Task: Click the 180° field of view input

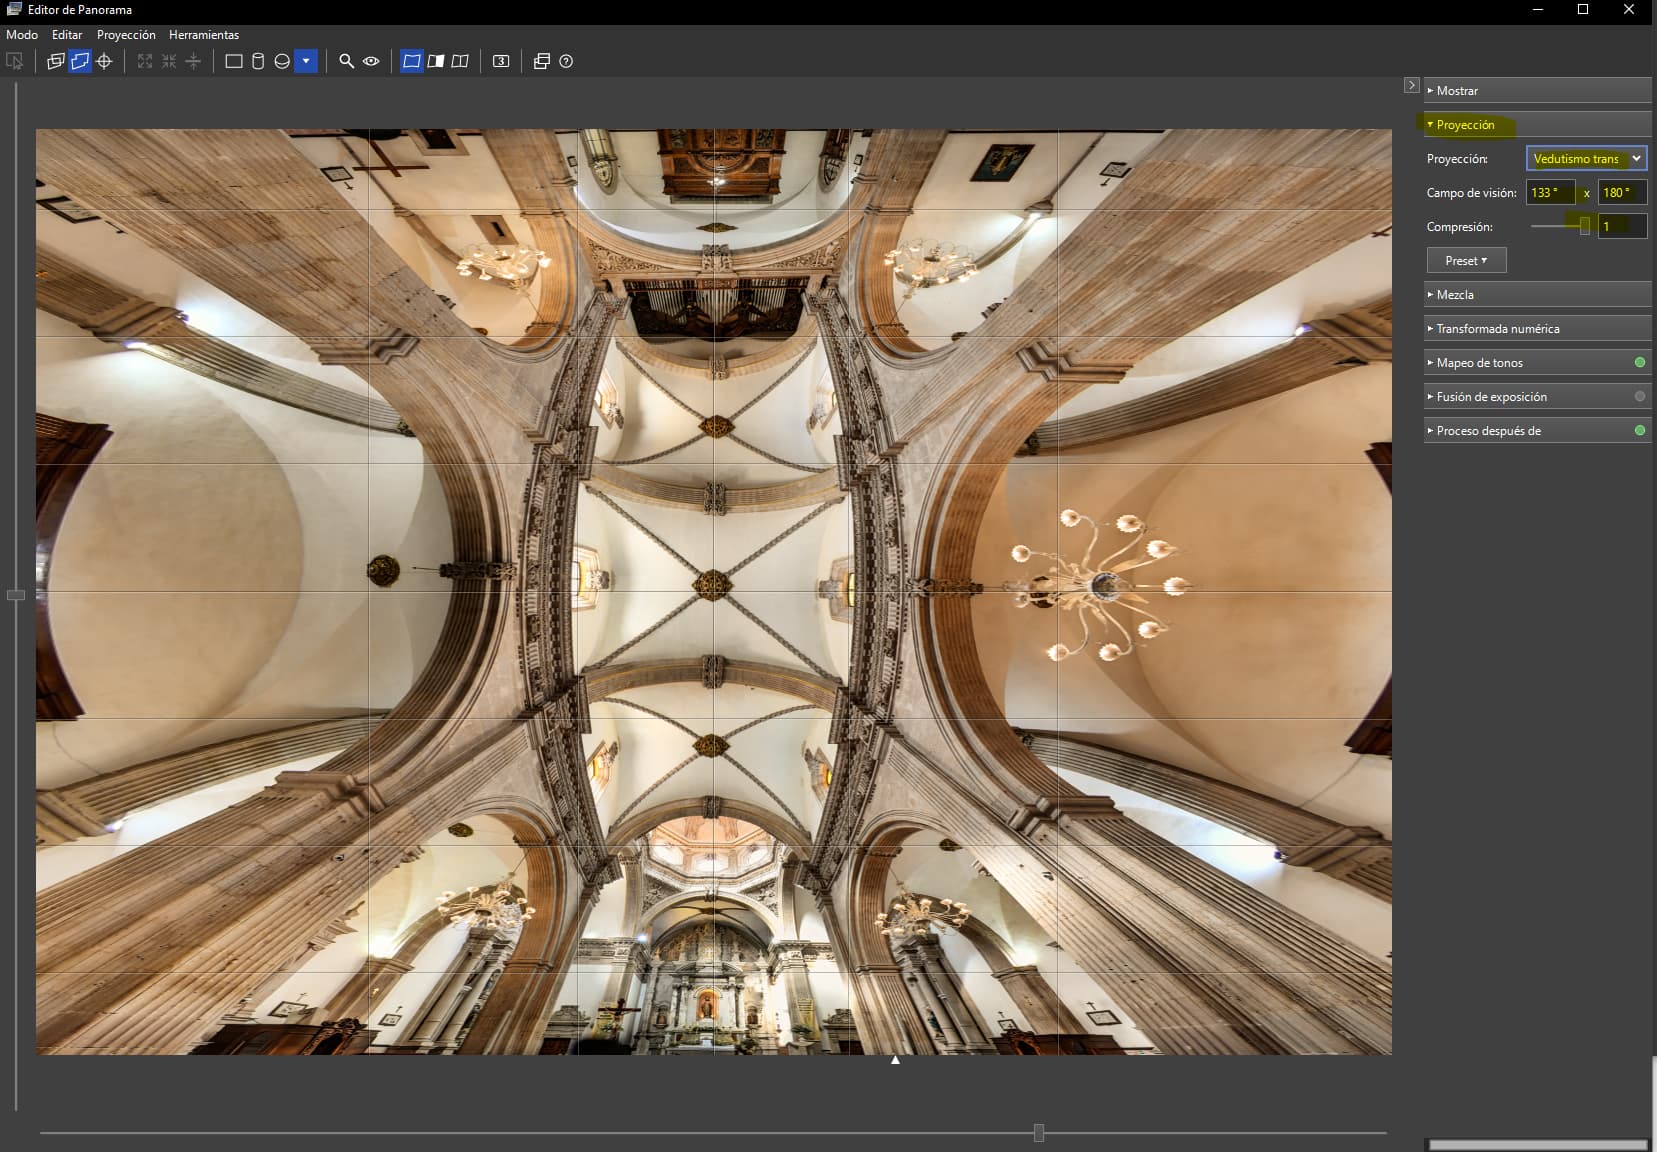Action: point(1622,192)
